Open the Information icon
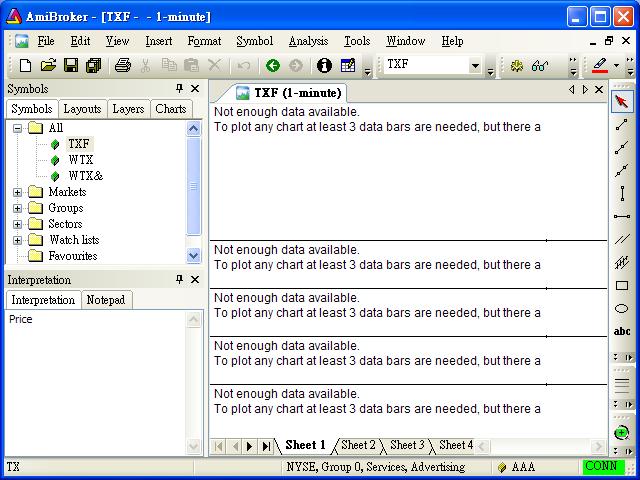The image size is (640, 480). (x=324, y=65)
